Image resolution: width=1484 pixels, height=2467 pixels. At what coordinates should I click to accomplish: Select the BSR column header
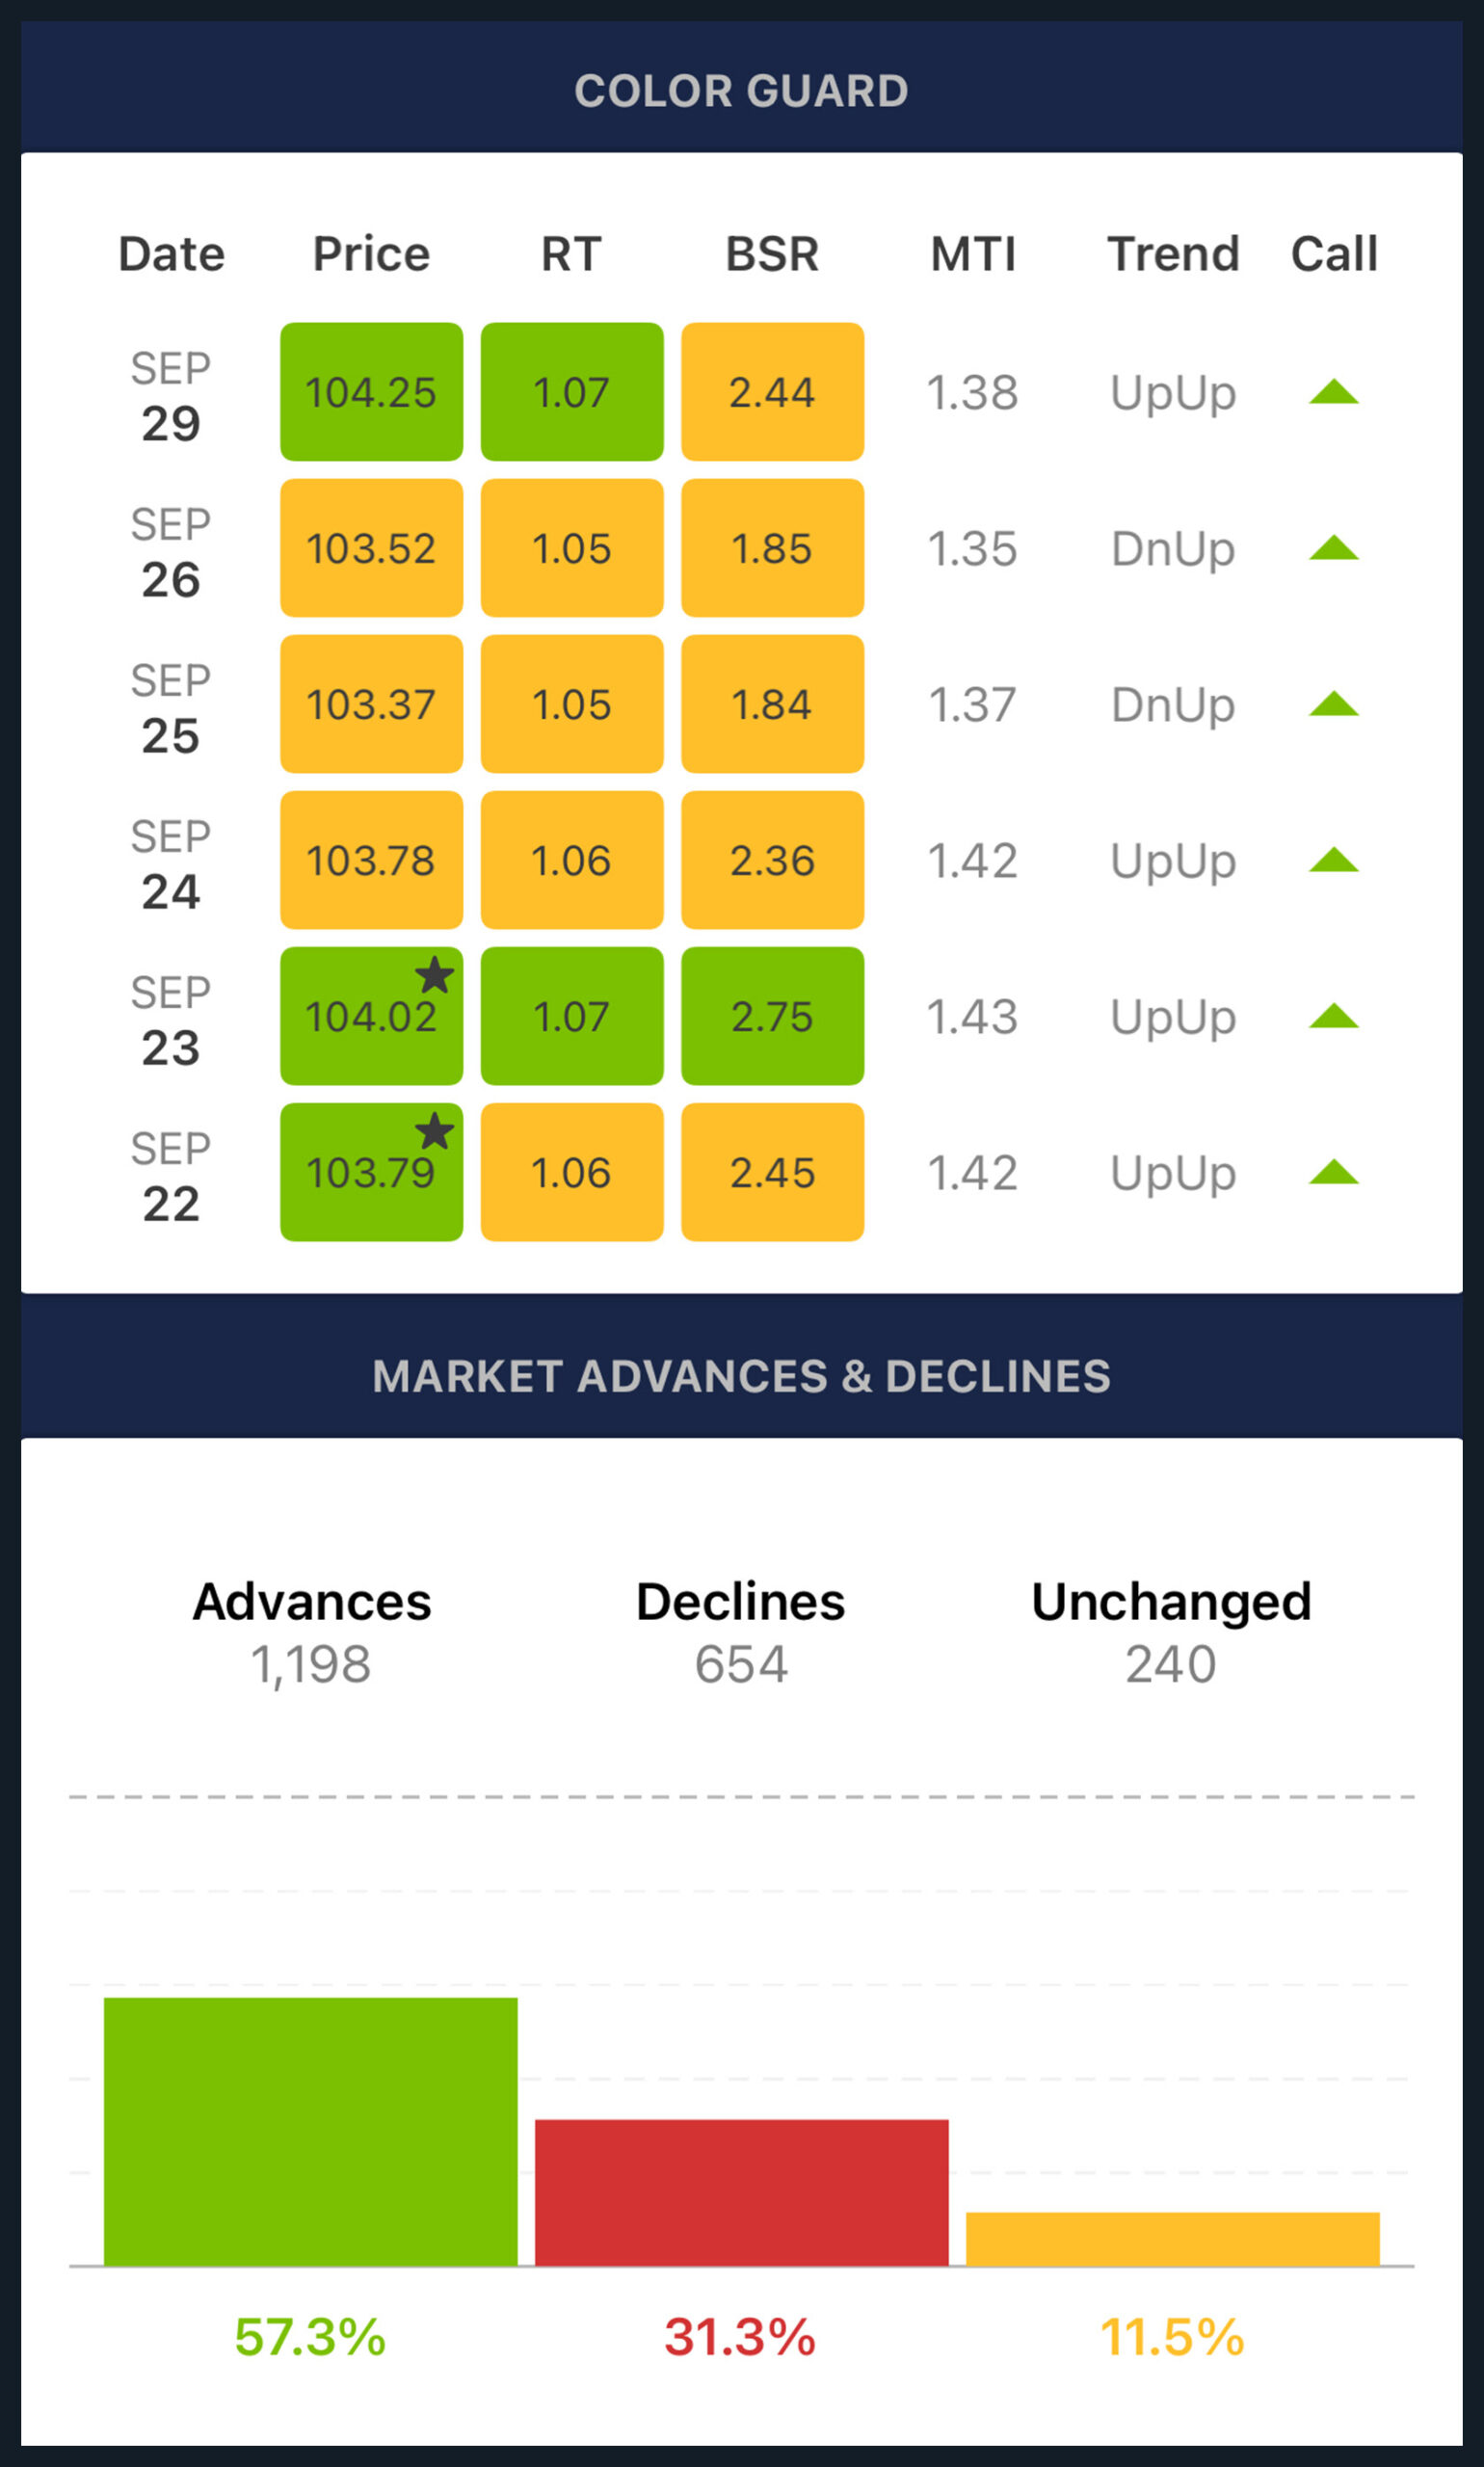[x=772, y=254]
